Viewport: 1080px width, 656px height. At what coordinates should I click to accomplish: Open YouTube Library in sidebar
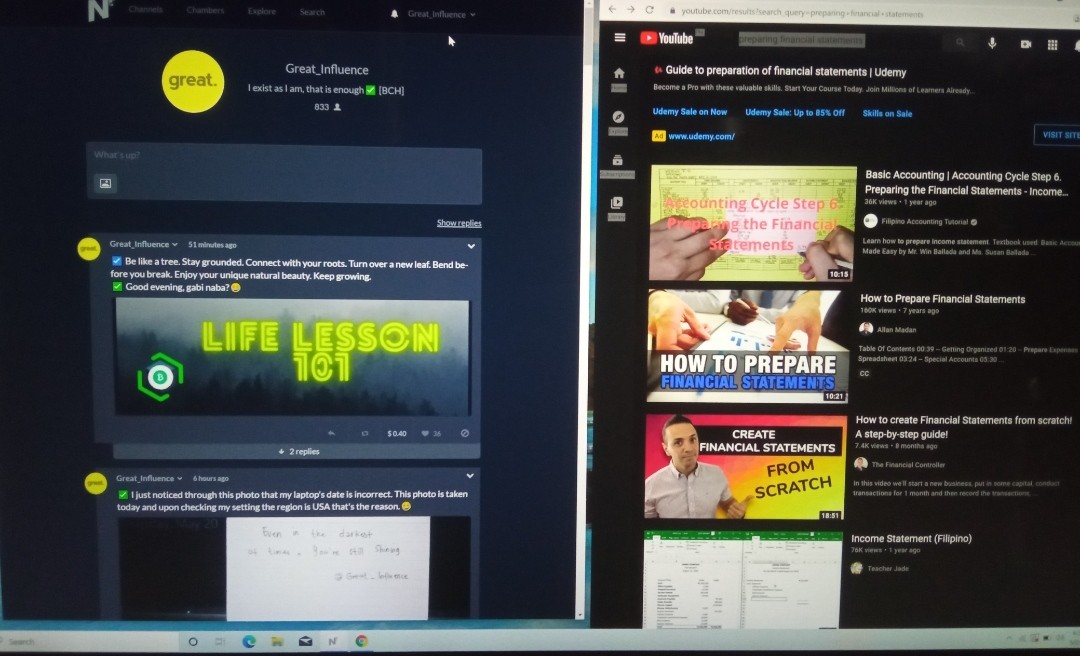click(x=616, y=207)
